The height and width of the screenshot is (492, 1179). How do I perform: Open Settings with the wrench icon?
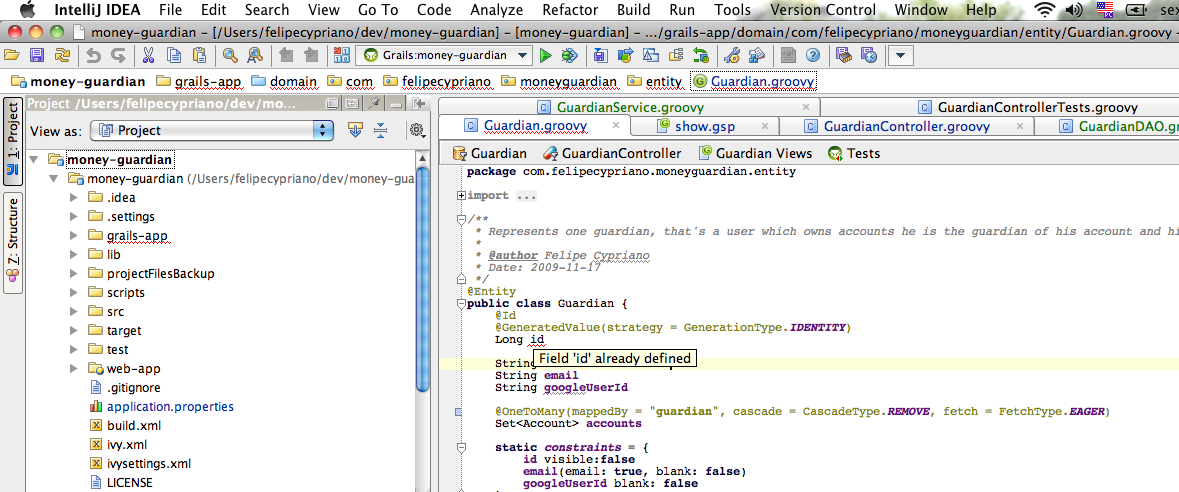pos(732,55)
